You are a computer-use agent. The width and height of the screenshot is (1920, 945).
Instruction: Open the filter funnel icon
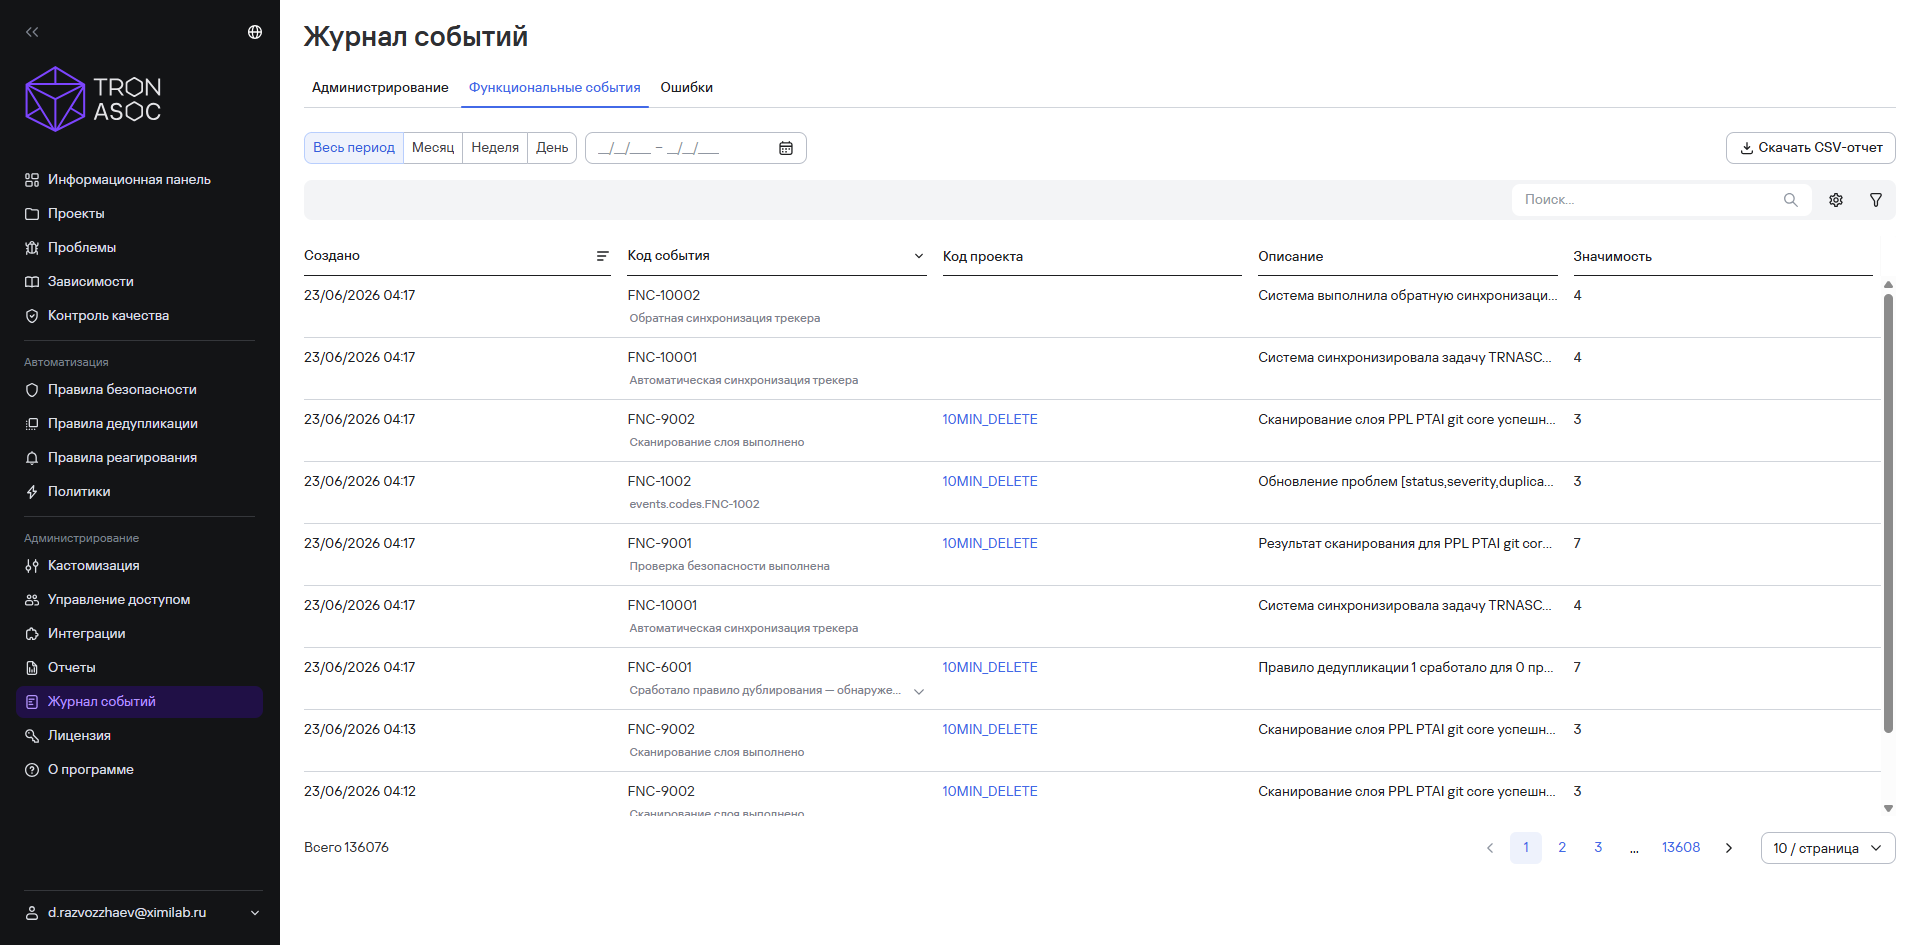(x=1876, y=200)
